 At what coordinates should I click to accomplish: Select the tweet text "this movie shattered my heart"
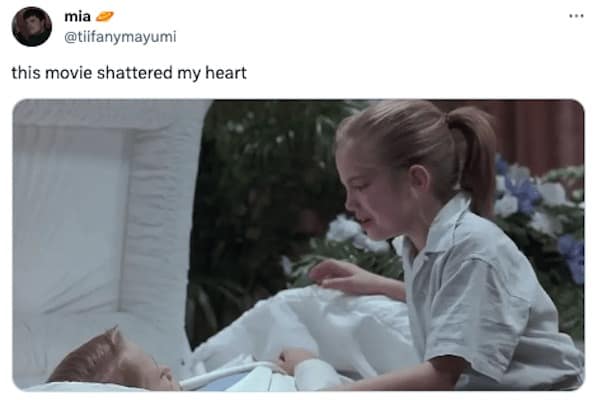pyautogui.click(x=129, y=73)
